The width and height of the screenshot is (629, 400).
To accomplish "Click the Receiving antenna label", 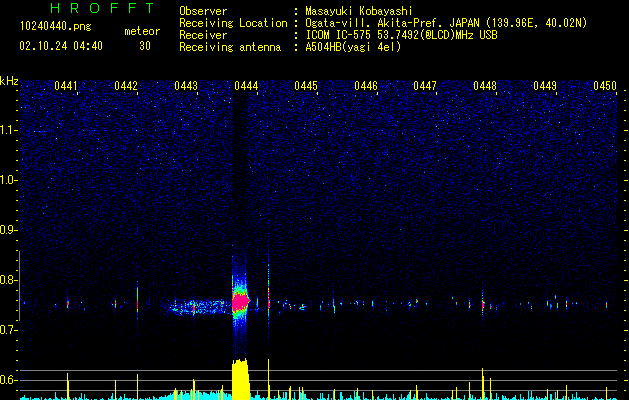I will [230, 47].
